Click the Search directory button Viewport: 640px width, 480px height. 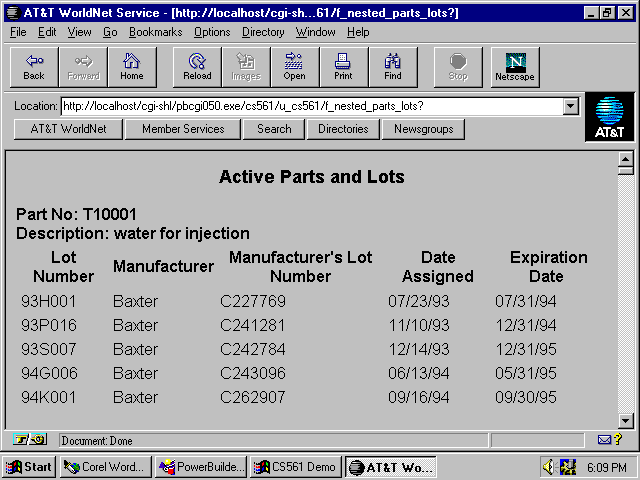click(x=274, y=129)
